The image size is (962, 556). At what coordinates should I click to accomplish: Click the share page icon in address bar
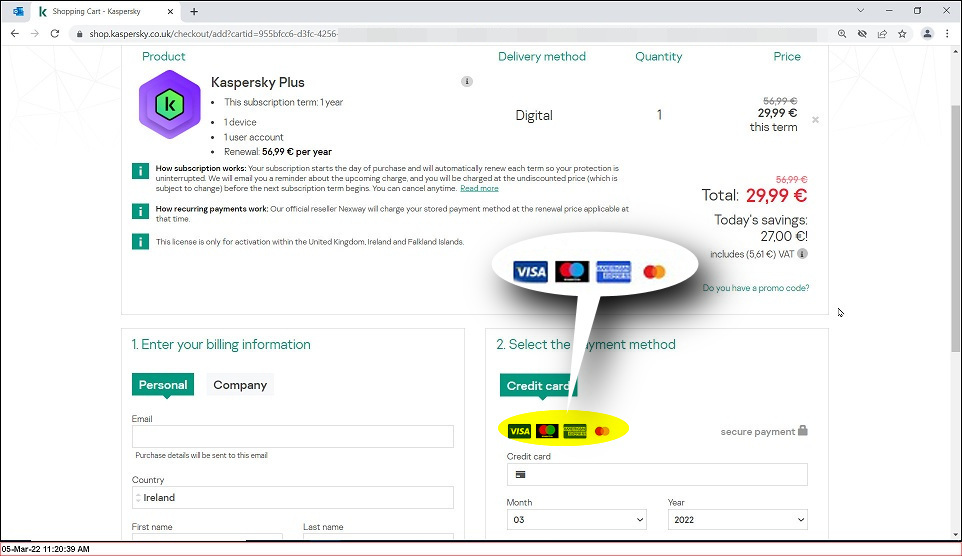[x=882, y=34]
